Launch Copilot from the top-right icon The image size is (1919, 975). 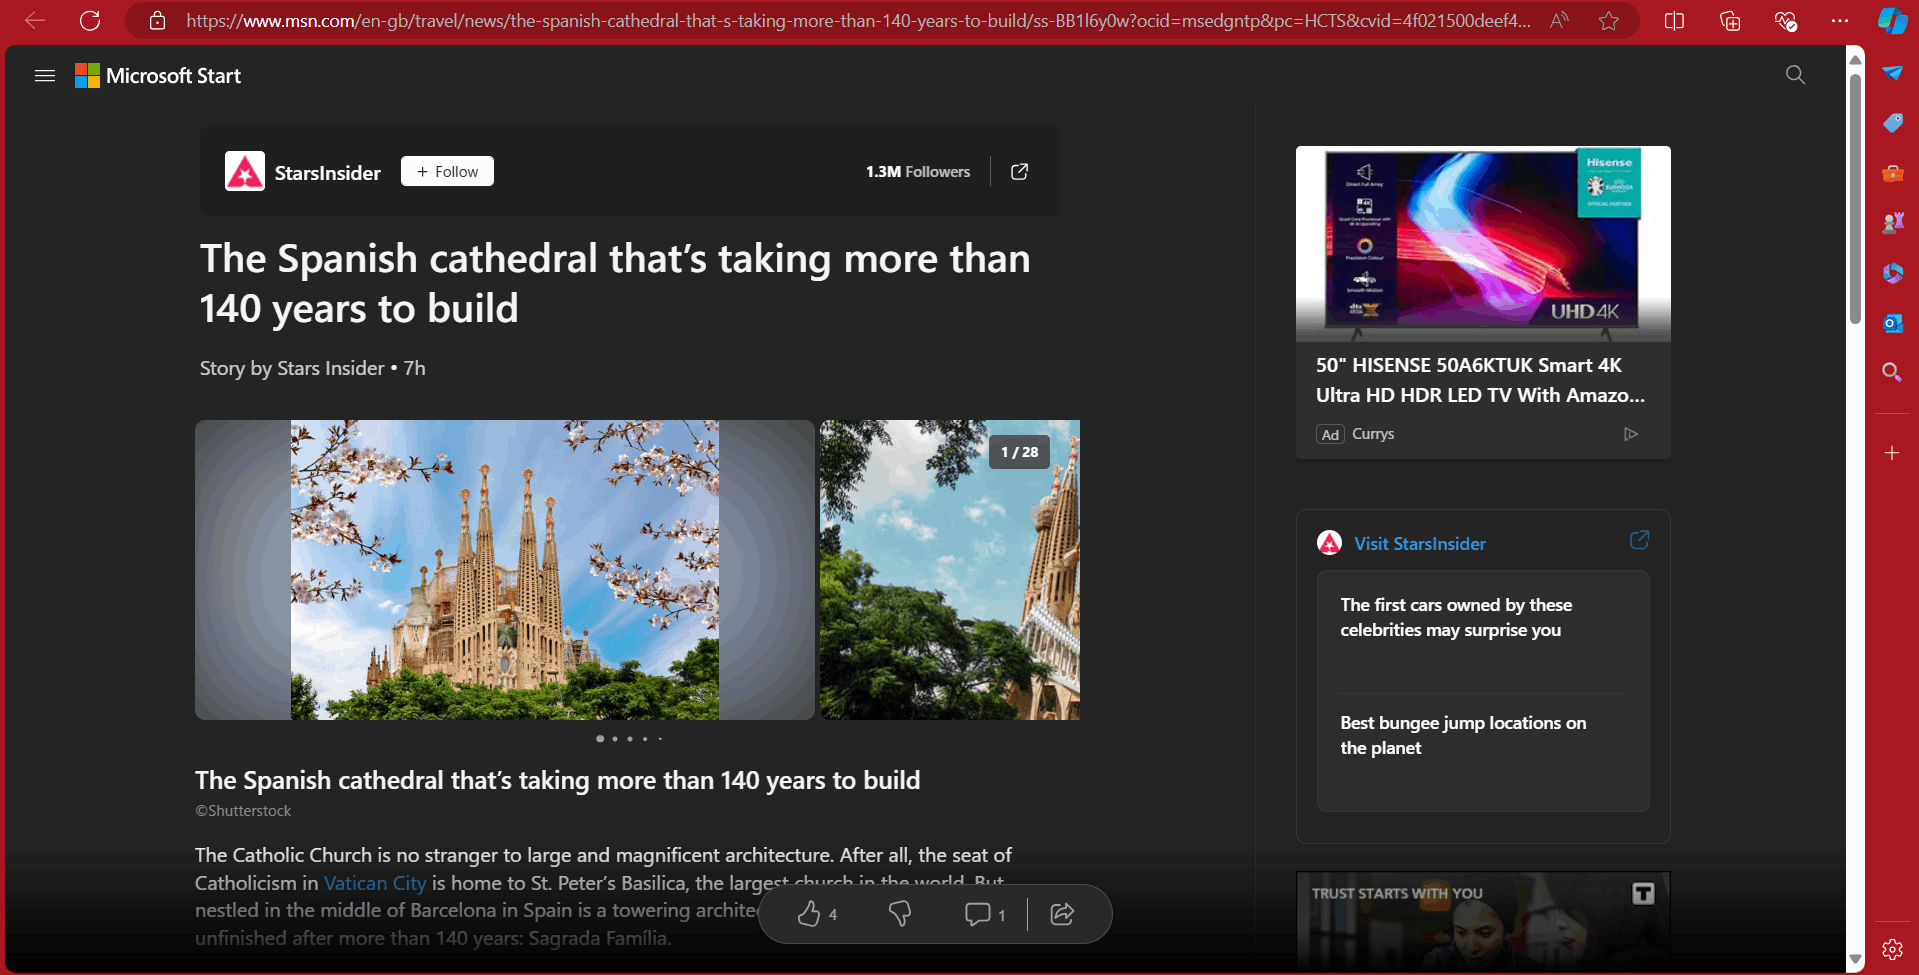pyautogui.click(x=1892, y=20)
